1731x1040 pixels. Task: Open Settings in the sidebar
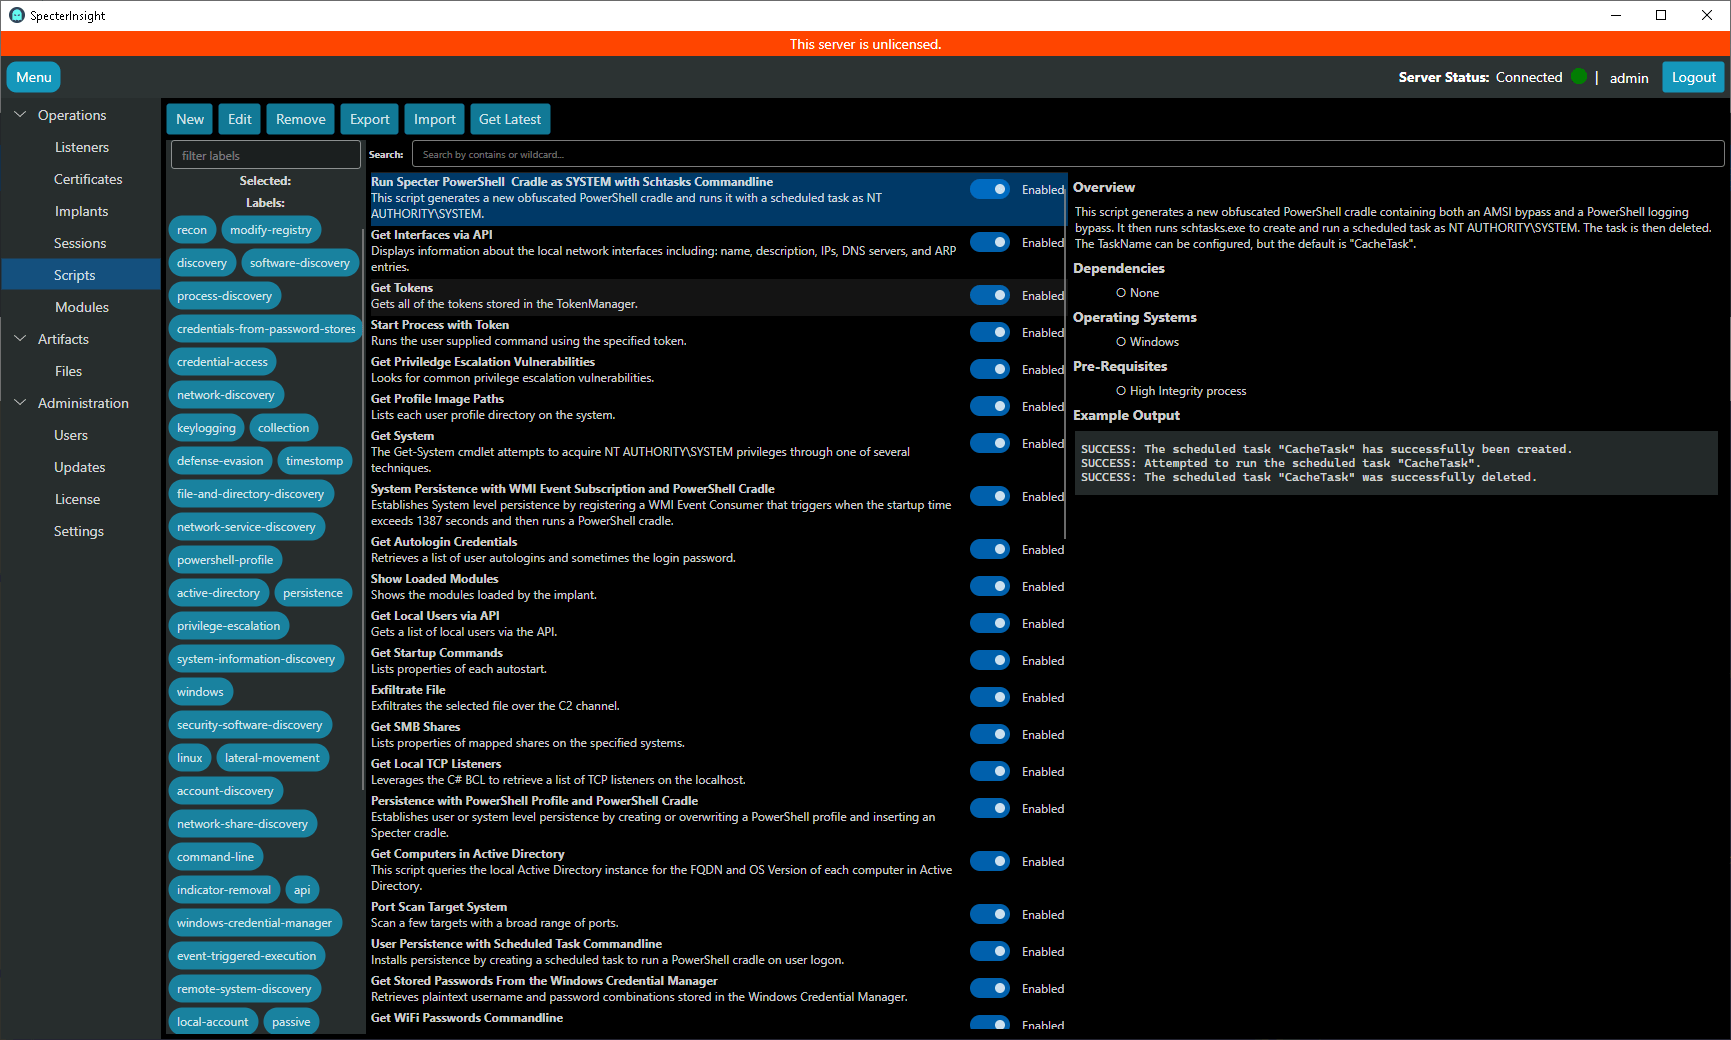coord(81,531)
